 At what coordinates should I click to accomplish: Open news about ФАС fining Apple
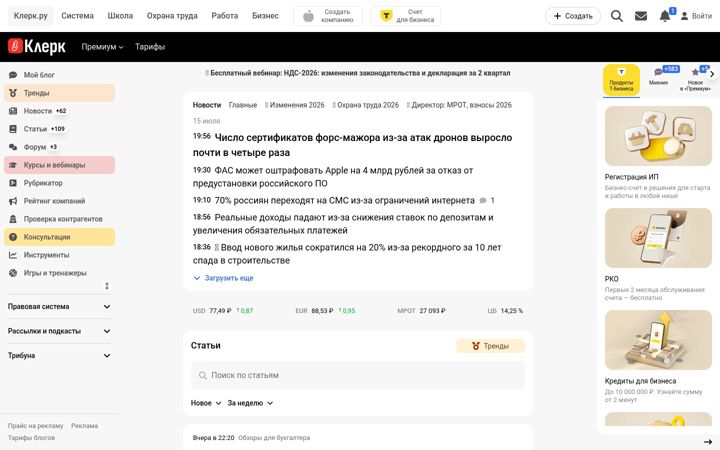point(333,177)
